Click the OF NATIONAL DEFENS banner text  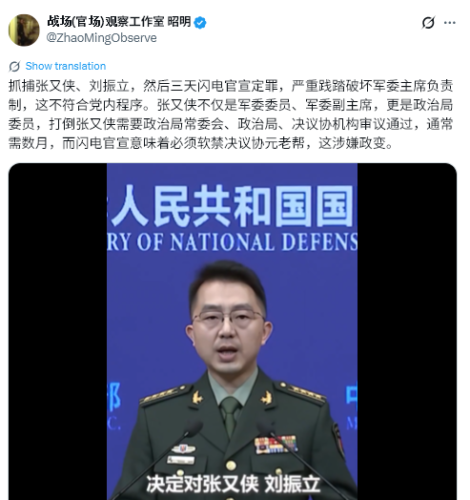(x=232, y=242)
